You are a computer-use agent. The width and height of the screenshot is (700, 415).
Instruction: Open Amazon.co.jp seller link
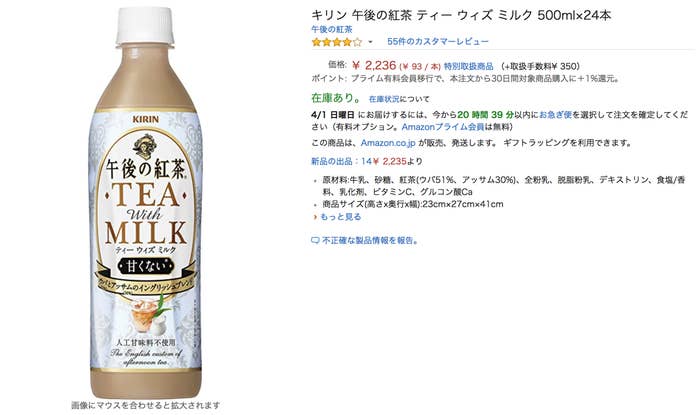(x=388, y=143)
